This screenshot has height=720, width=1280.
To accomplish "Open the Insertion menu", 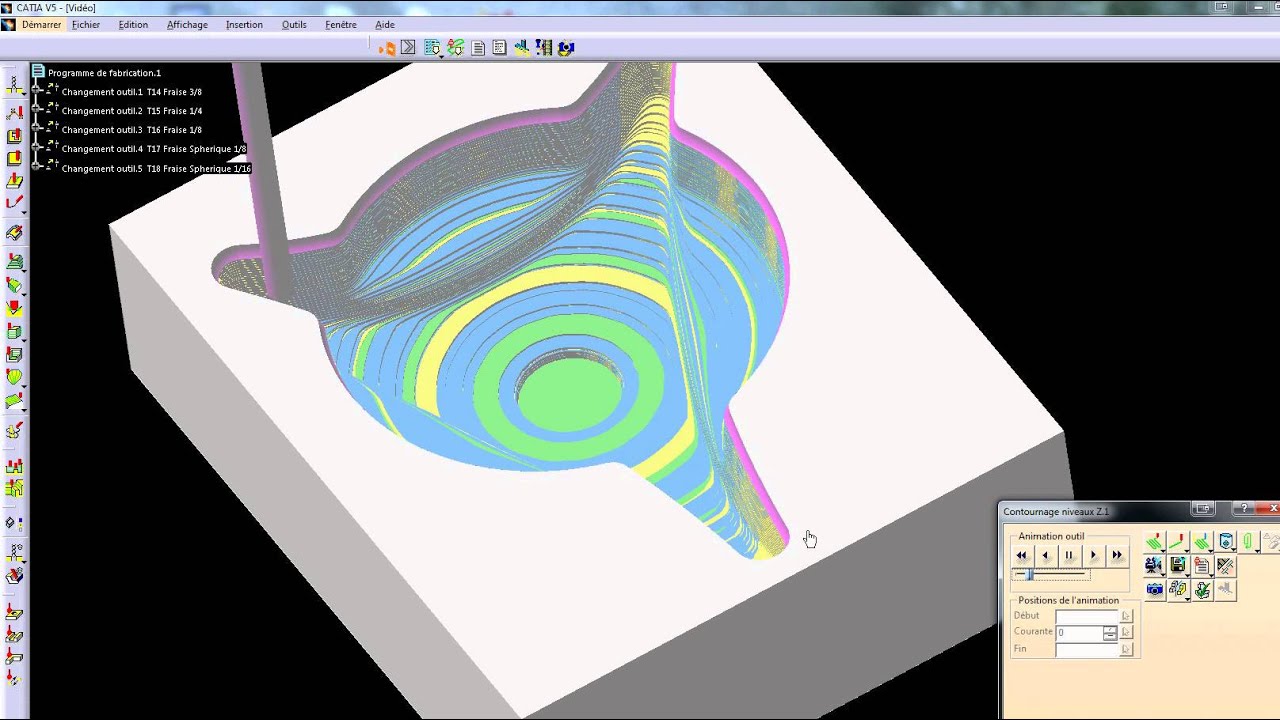I will click(244, 24).
